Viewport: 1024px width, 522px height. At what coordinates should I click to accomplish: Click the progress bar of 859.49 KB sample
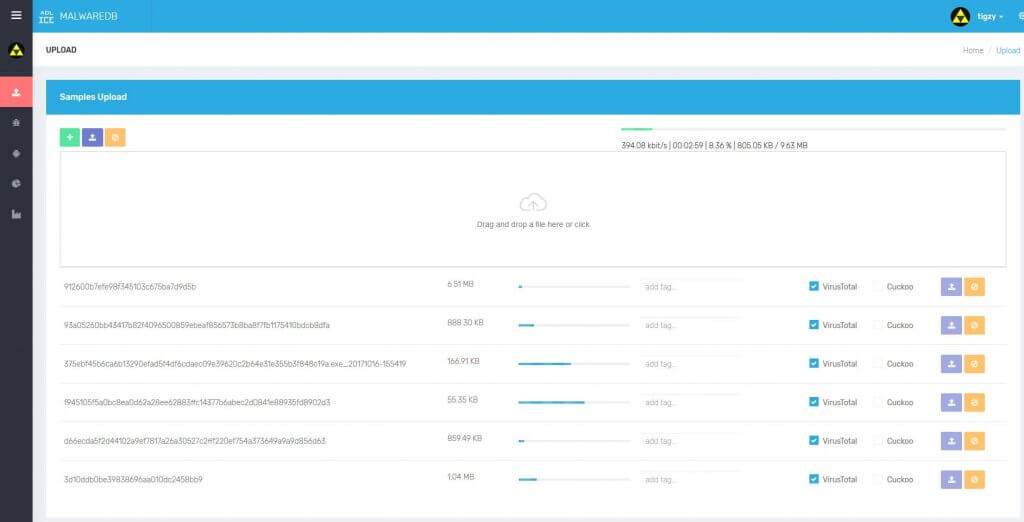(x=573, y=441)
